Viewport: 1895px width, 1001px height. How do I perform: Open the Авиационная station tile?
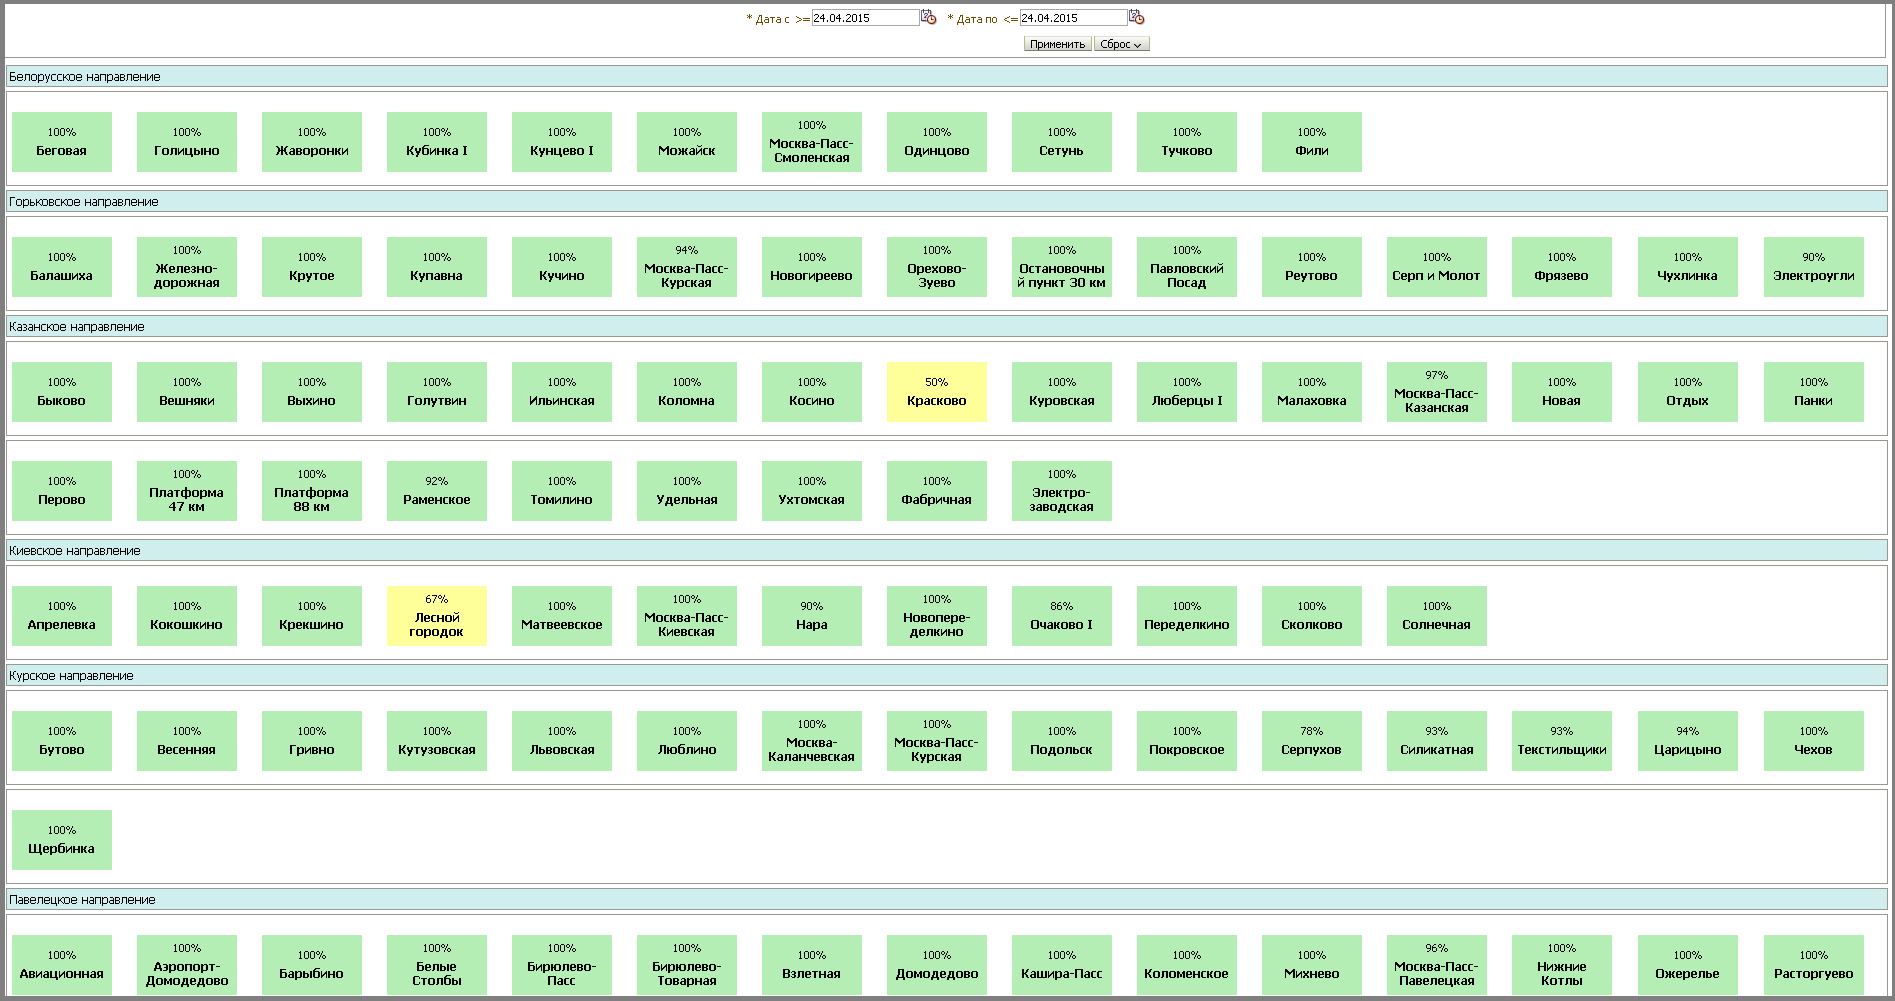tap(62, 965)
